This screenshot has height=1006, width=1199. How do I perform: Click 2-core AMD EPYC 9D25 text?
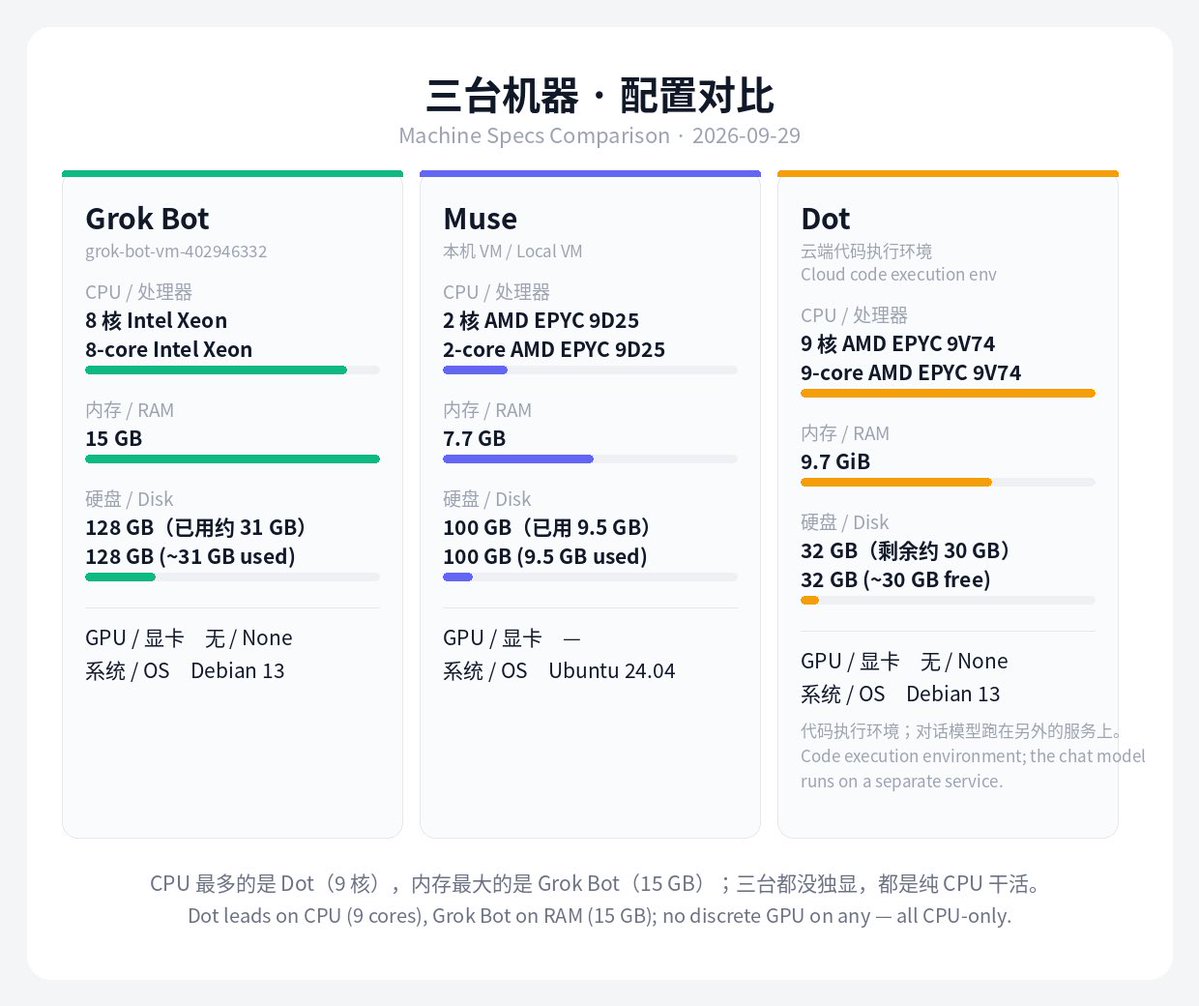(x=554, y=349)
